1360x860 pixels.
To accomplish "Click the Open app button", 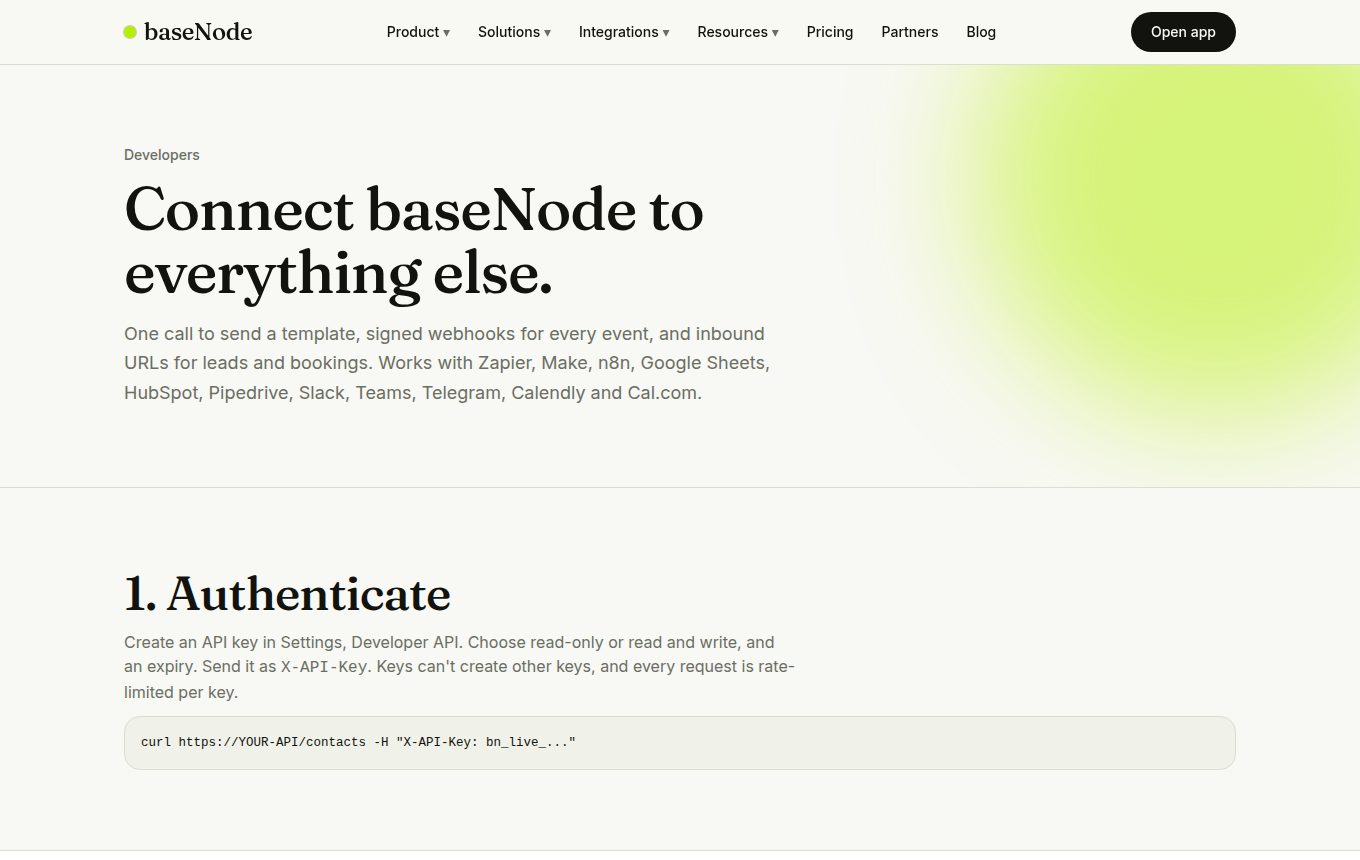I will [1183, 32].
